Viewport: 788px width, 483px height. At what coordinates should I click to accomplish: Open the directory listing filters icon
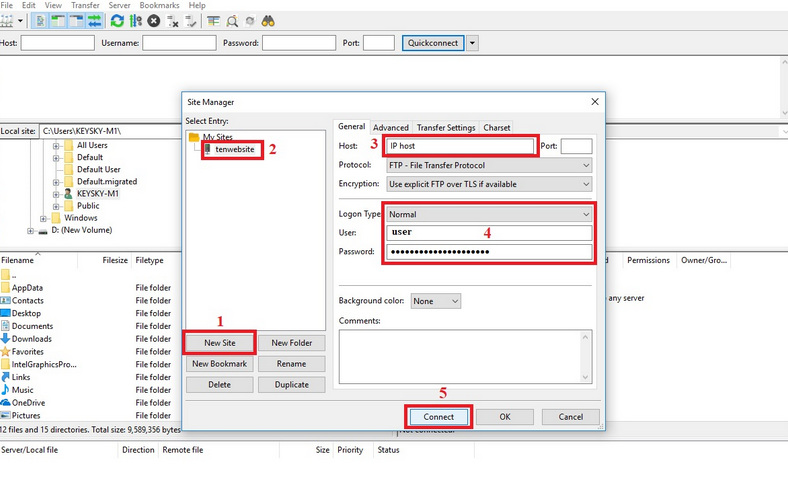pos(213,20)
